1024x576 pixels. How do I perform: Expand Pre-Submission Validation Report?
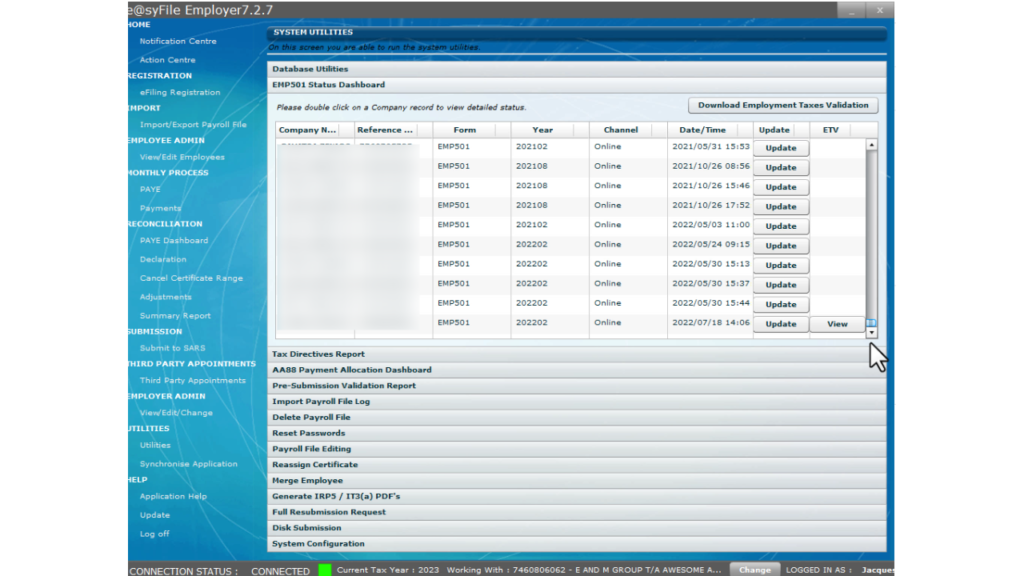pos(577,385)
